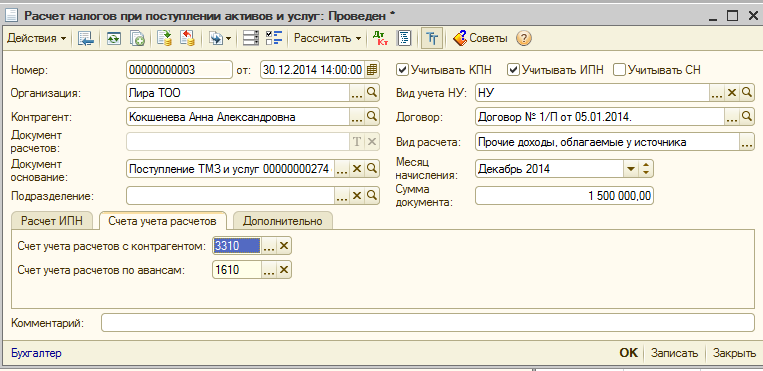Click the Вид расчета select (…) button
Screen dimensions: 763x371
coord(746,143)
